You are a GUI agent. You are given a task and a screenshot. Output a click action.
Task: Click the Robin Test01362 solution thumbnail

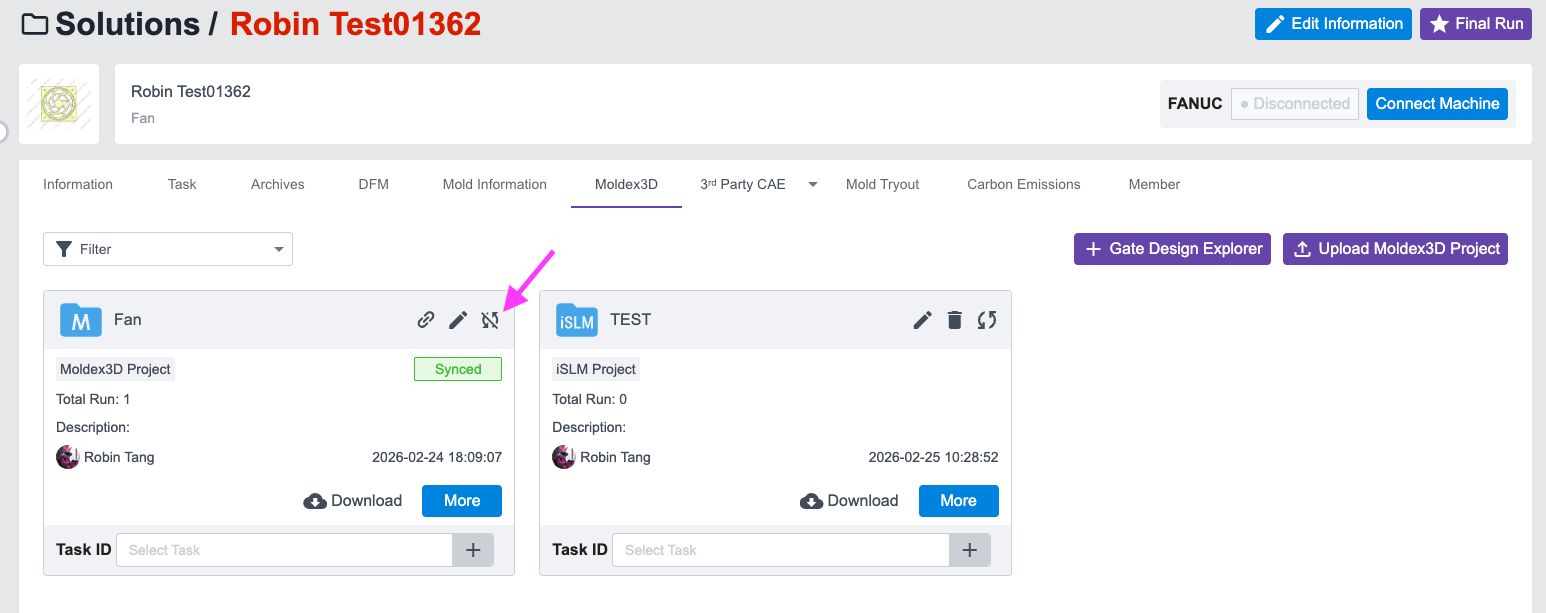(59, 104)
